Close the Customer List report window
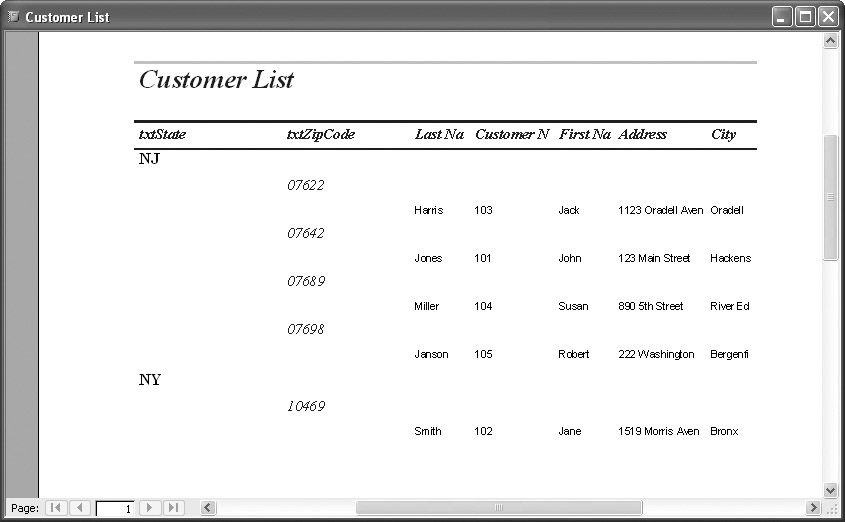The image size is (845, 522). click(x=828, y=17)
